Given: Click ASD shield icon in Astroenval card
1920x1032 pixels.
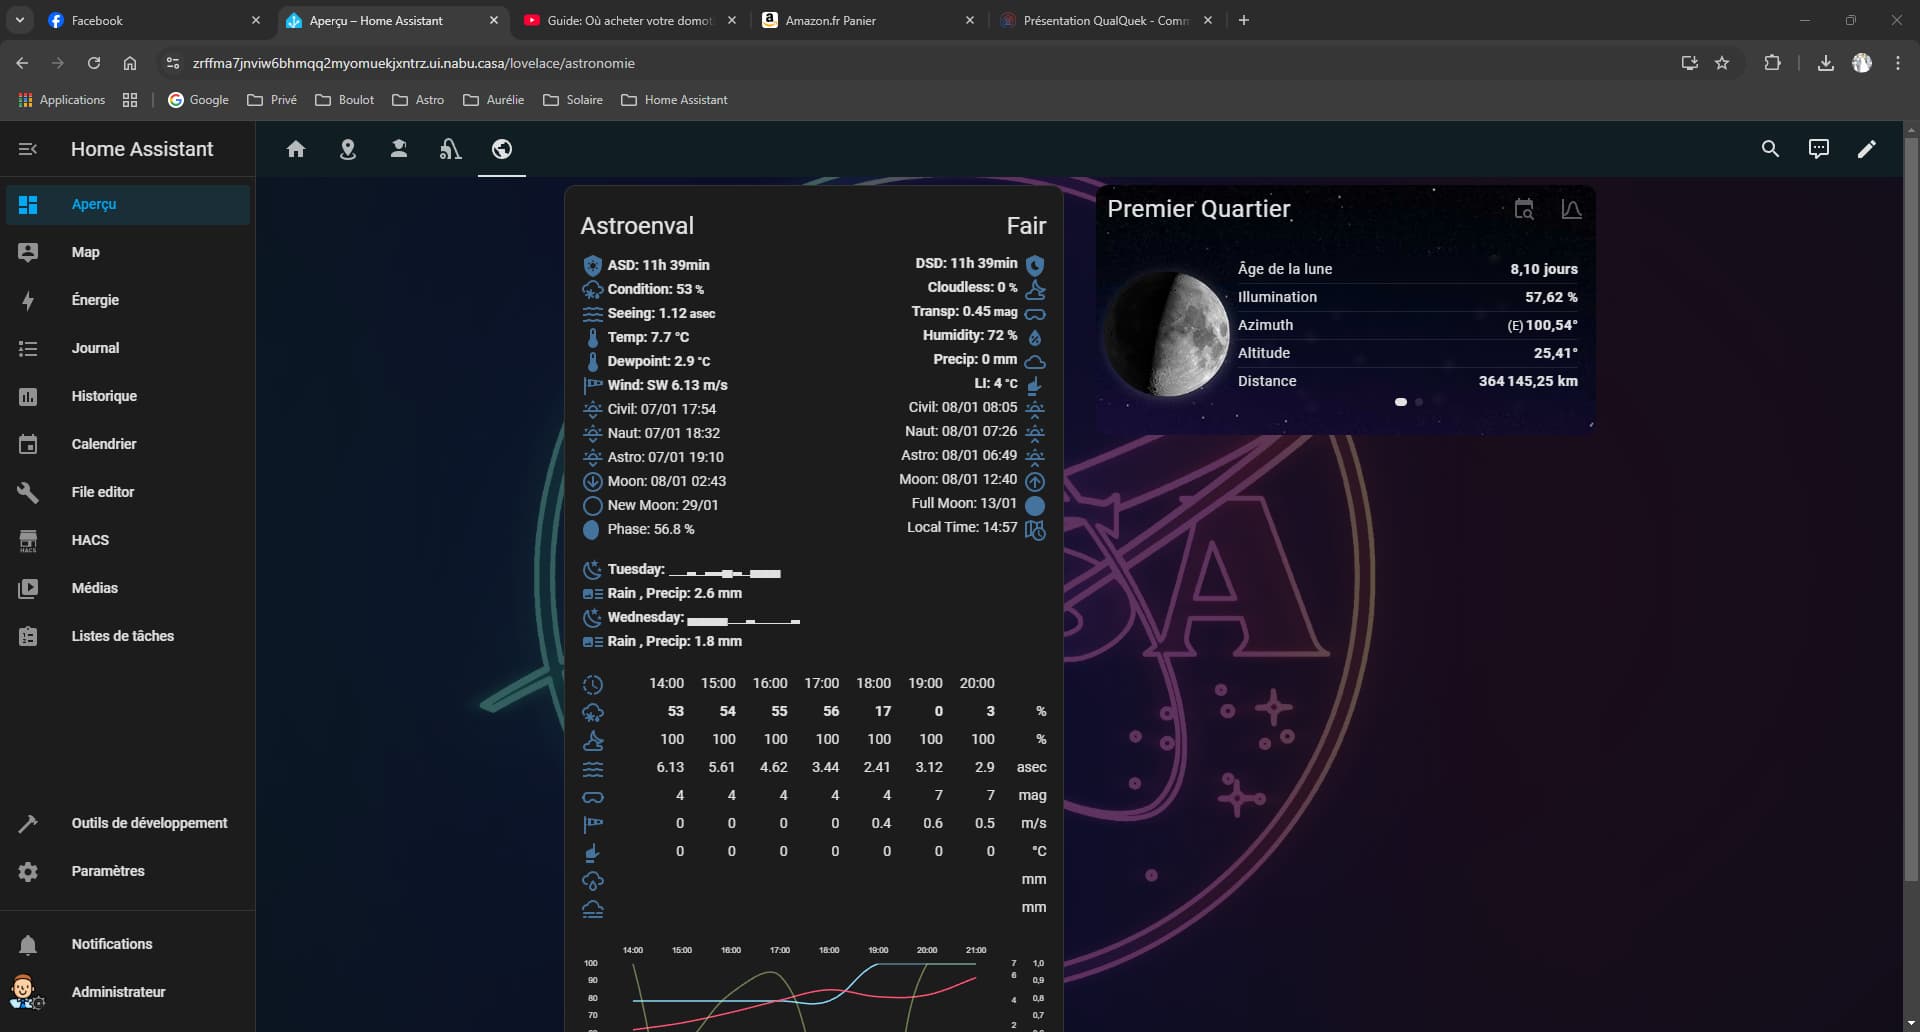Looking at the screenshot, I should 592,265.
